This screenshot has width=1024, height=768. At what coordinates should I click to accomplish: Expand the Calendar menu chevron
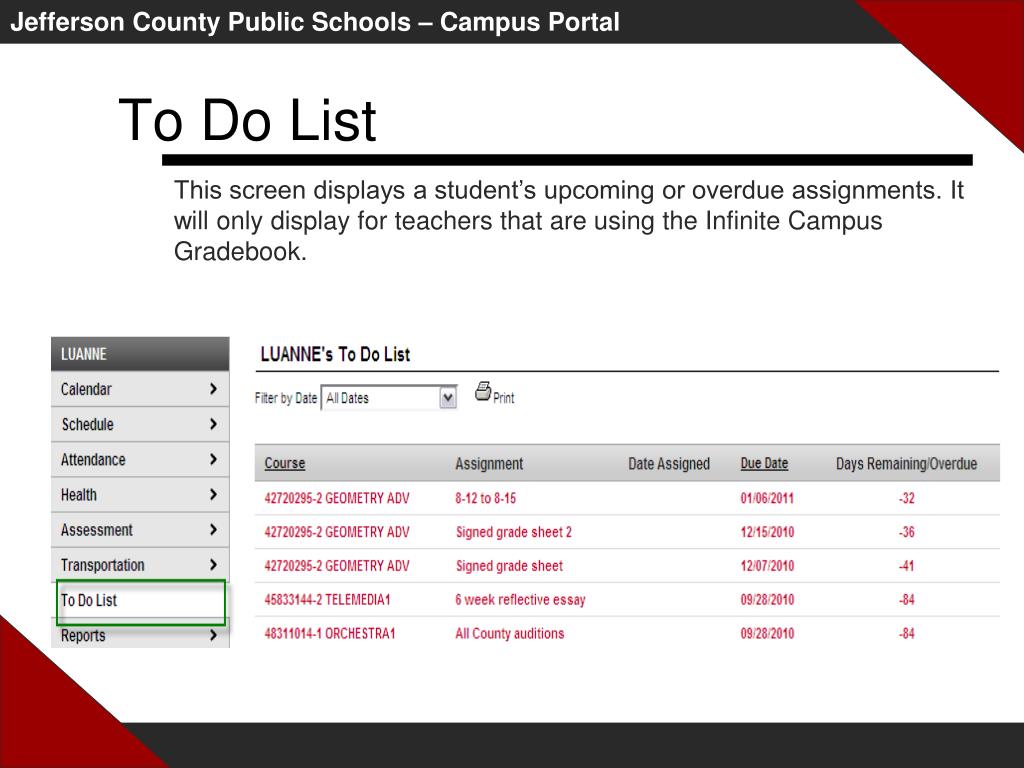click(213, 389)
